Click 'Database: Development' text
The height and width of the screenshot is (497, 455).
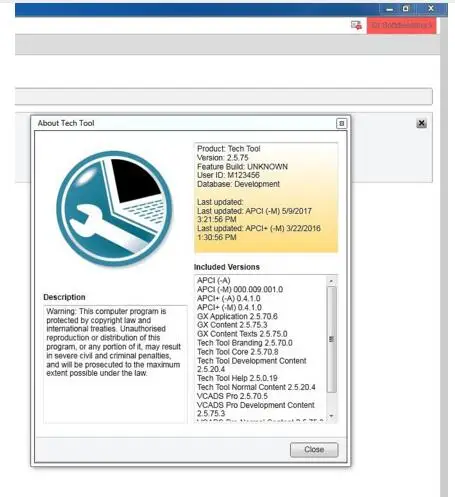pyautogui.click(x=238, y=184)
